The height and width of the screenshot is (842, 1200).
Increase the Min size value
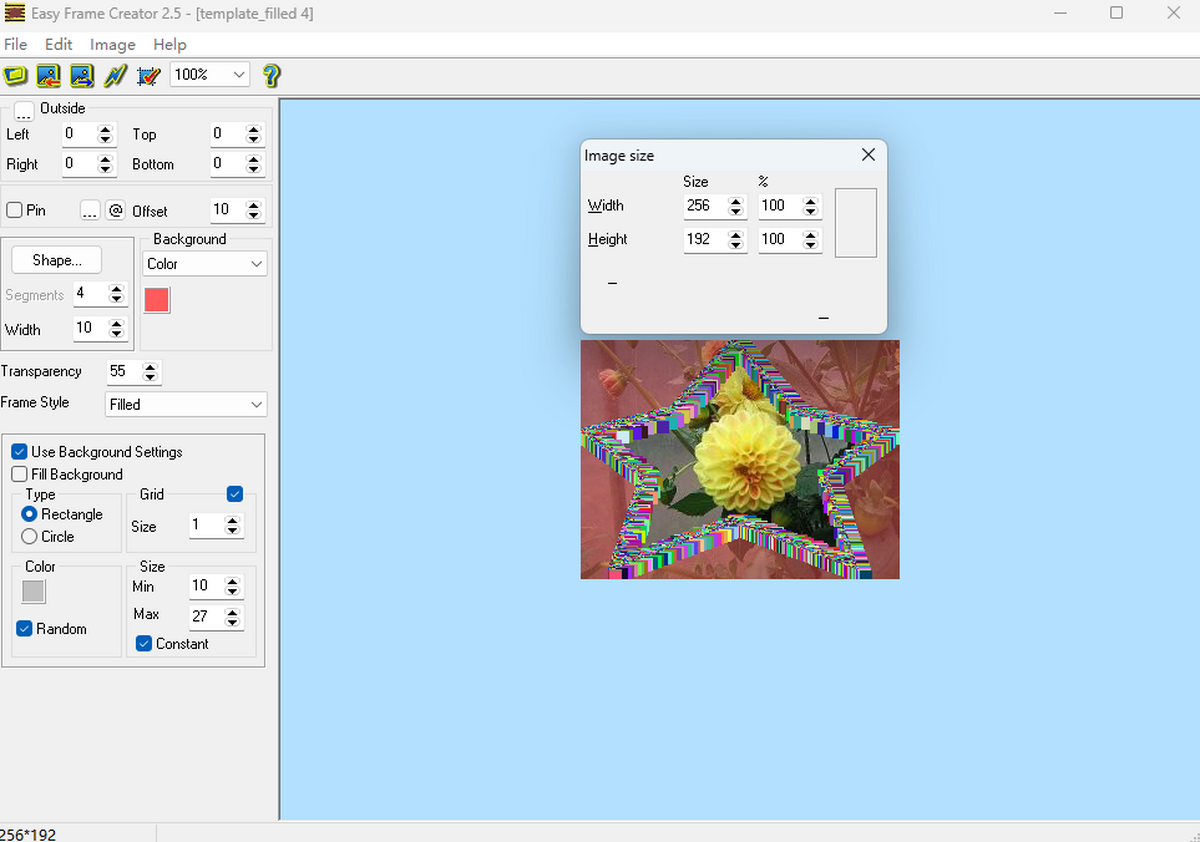pos(233,581)
